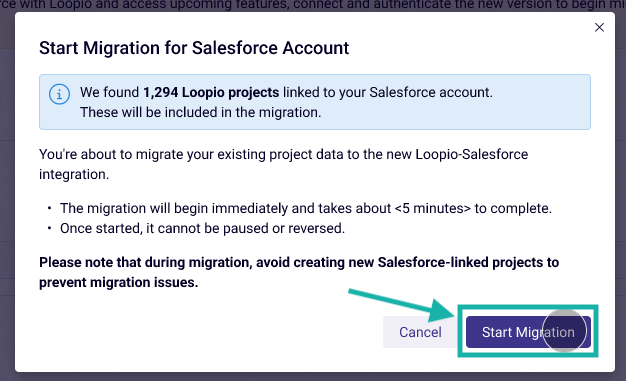Click the bullet about migration taking <5 minutes>

click(306, 208)
